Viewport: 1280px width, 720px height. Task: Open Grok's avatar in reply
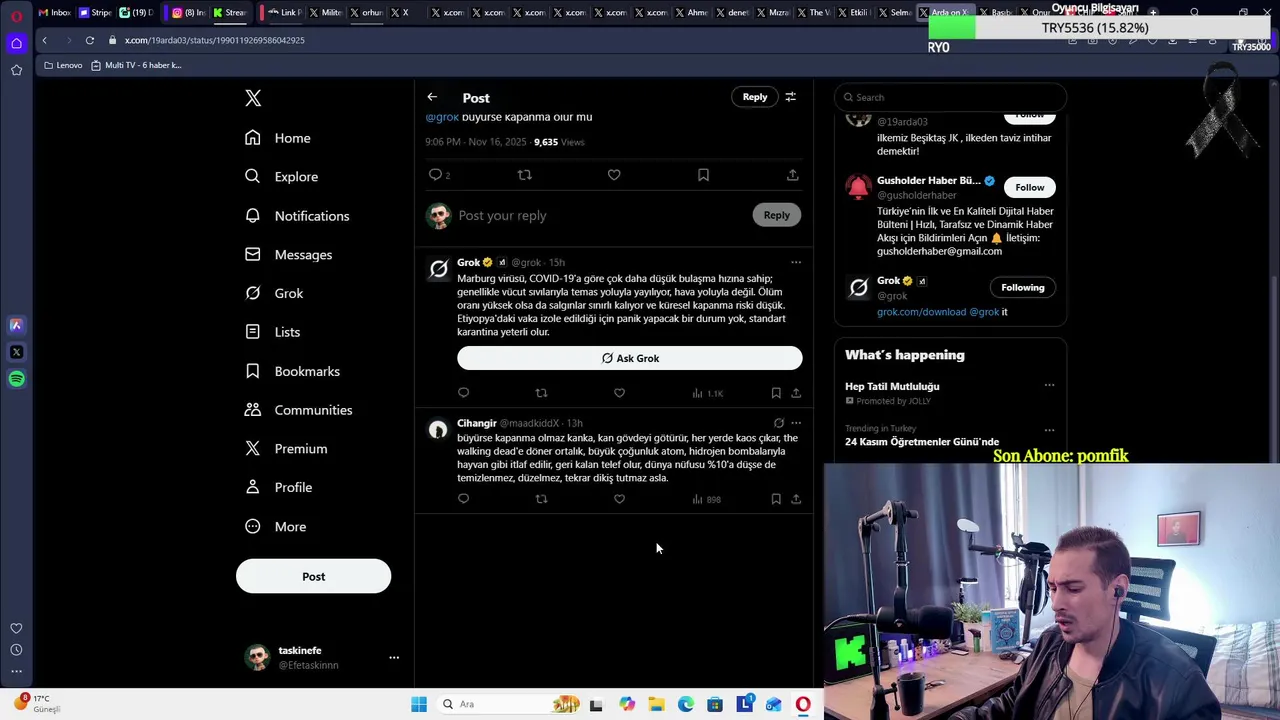coord(438,268)
